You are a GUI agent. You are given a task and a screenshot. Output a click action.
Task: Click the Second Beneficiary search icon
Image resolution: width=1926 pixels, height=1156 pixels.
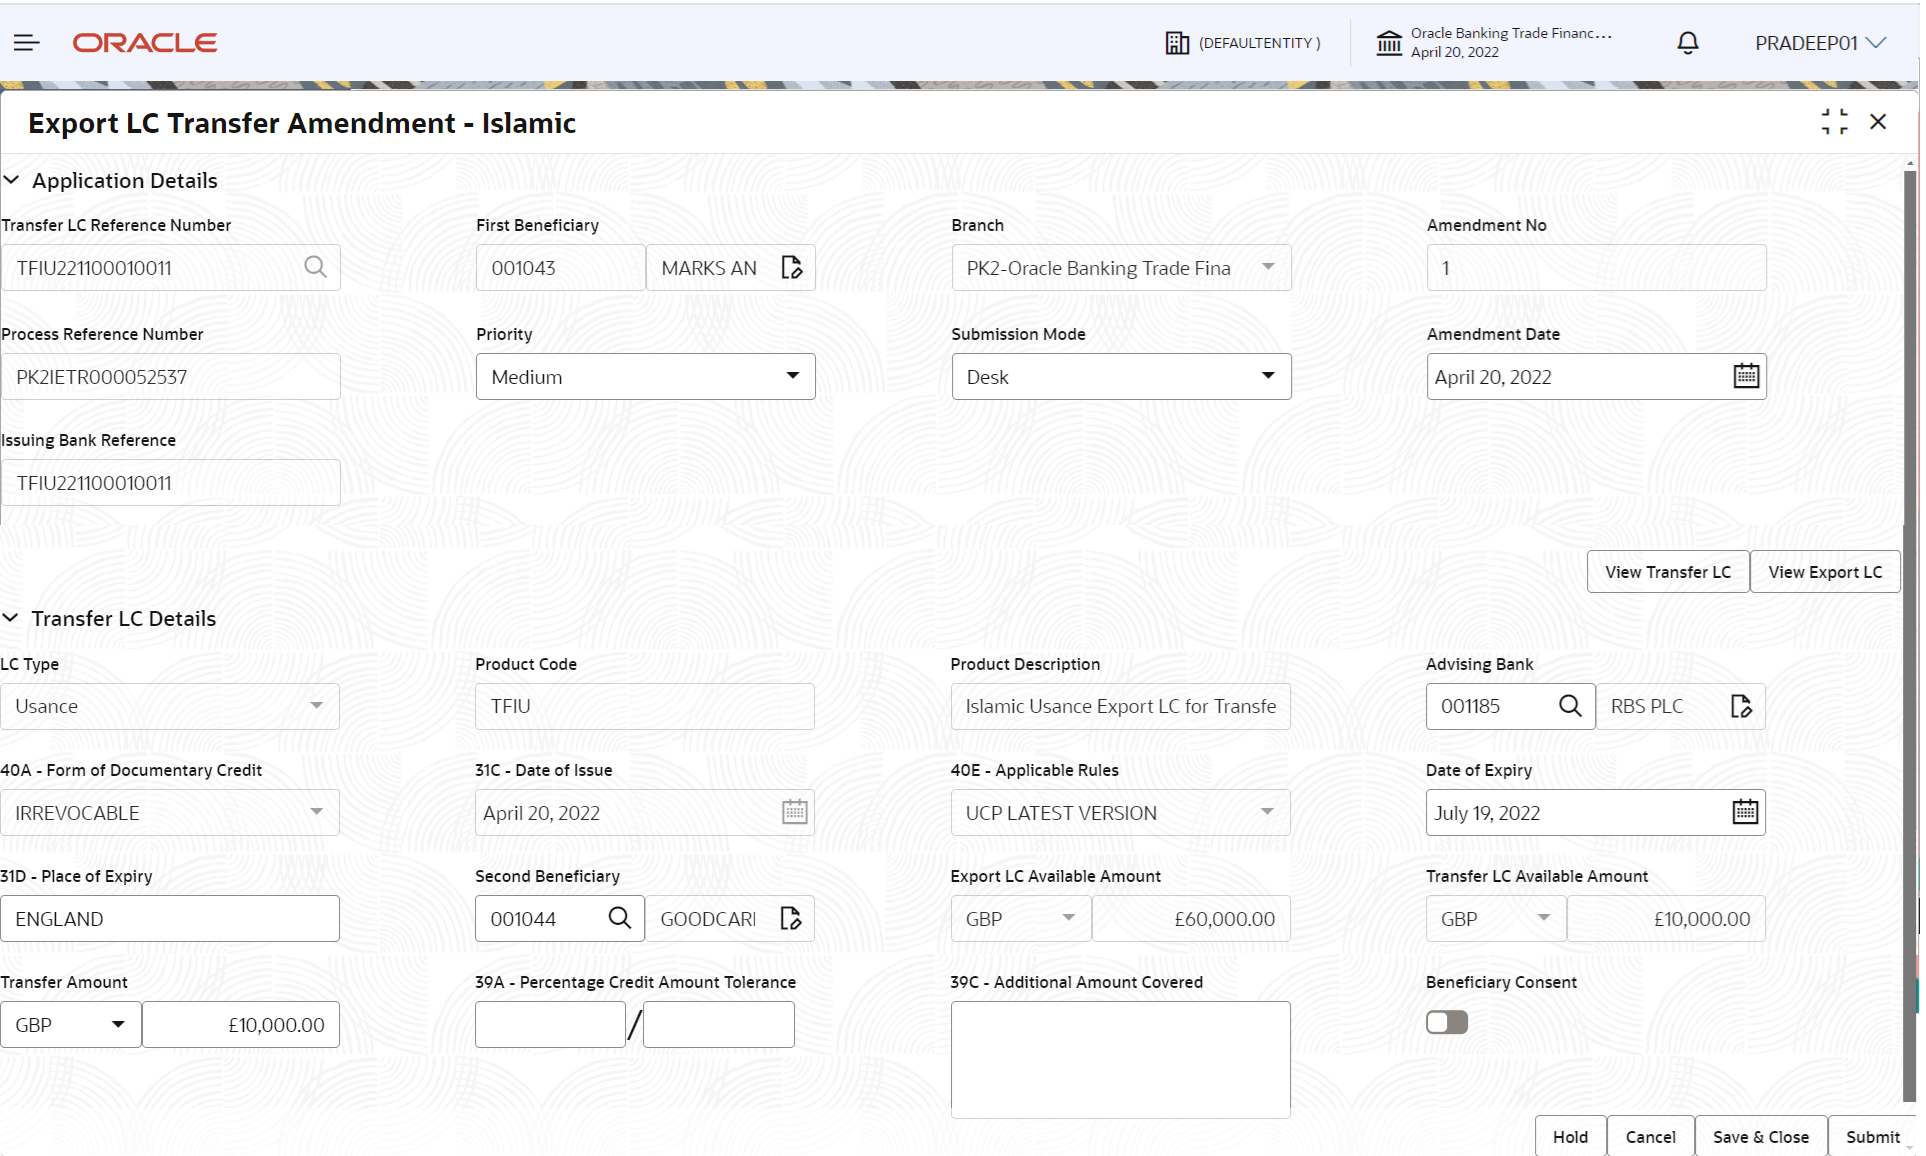pos(620,918)
